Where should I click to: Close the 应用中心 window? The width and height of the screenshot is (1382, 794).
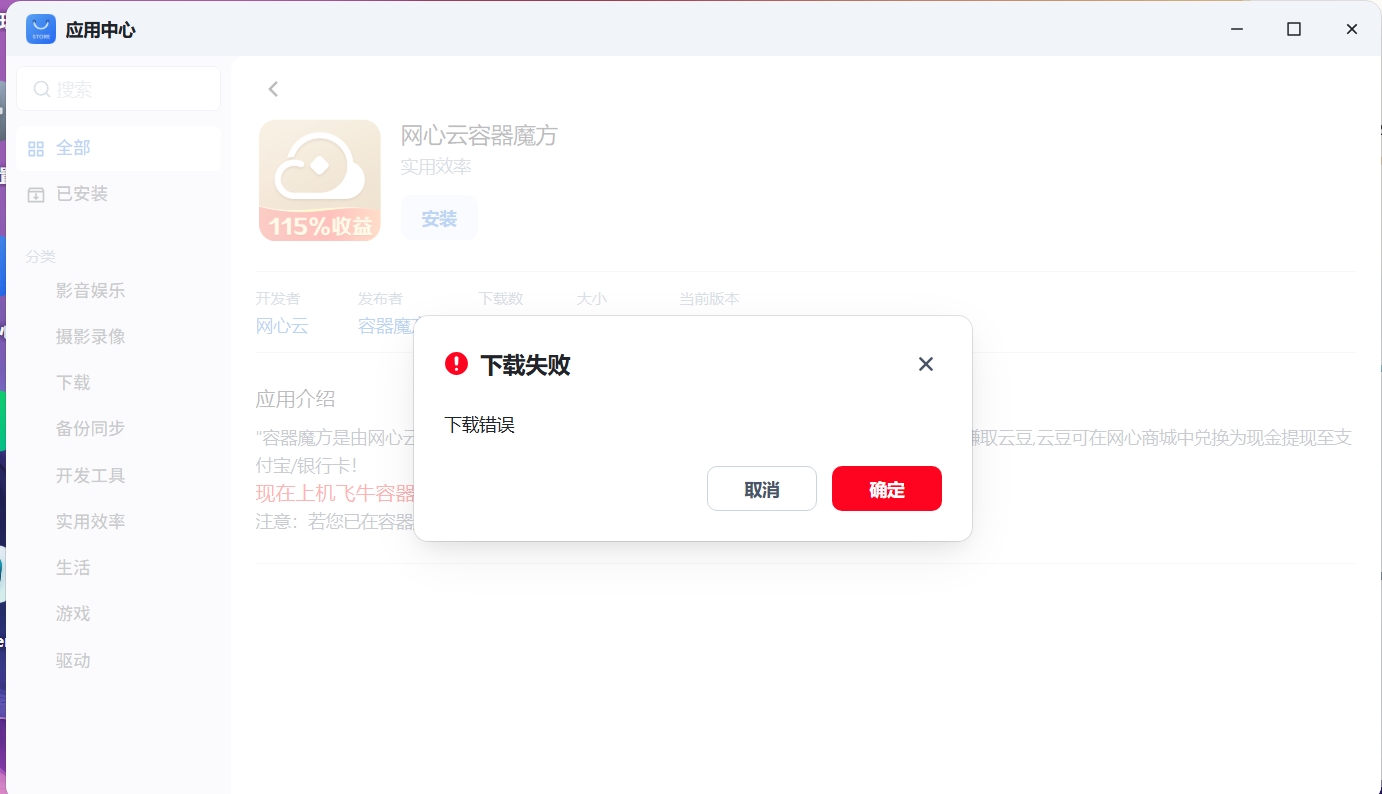(x=1352, y=29)
